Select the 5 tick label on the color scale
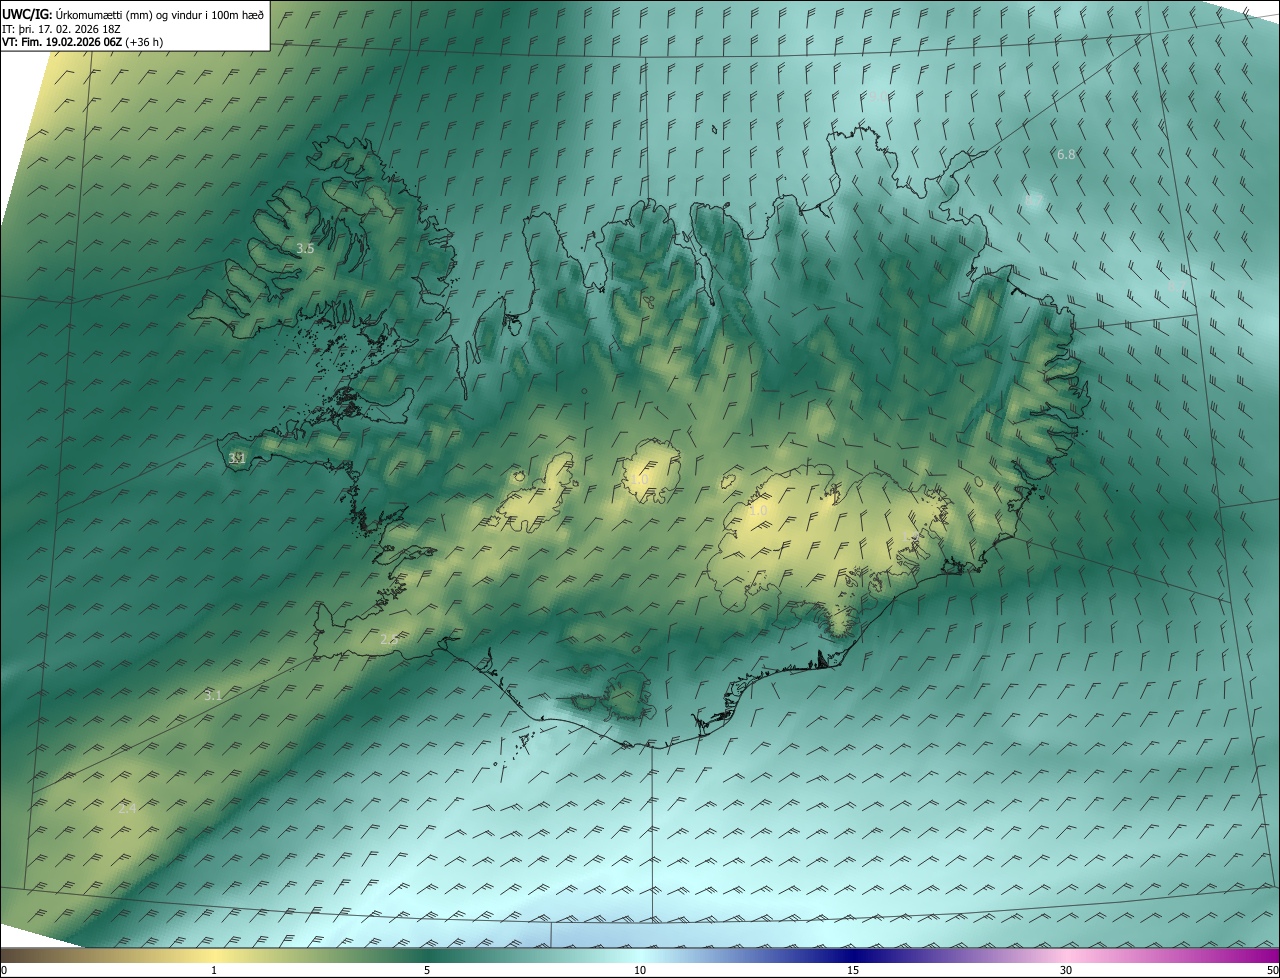 pyautogui.click(x=427, y=970)
